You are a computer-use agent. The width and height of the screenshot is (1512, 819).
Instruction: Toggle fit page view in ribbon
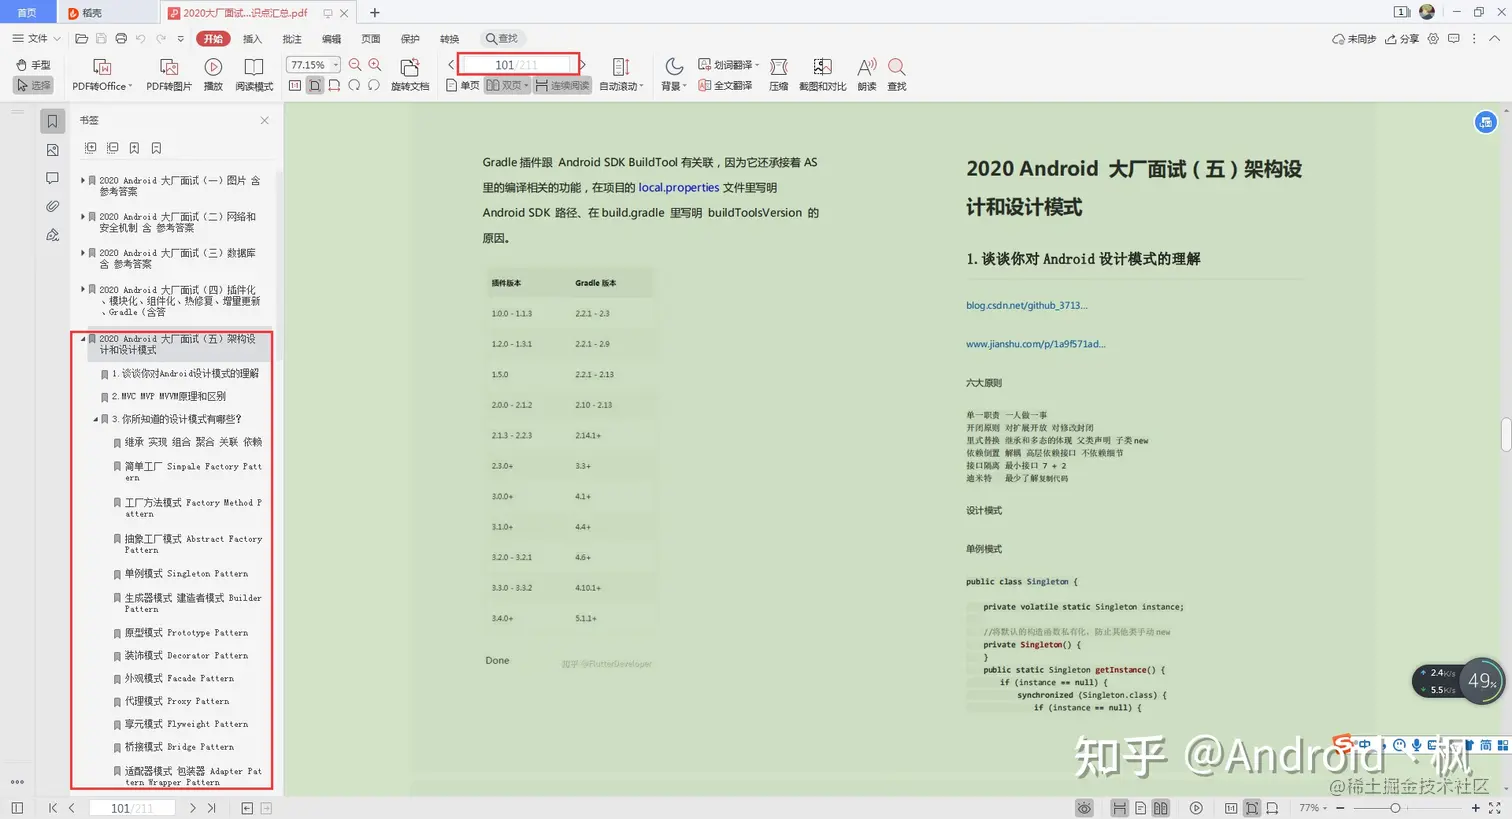pos(315,86)
